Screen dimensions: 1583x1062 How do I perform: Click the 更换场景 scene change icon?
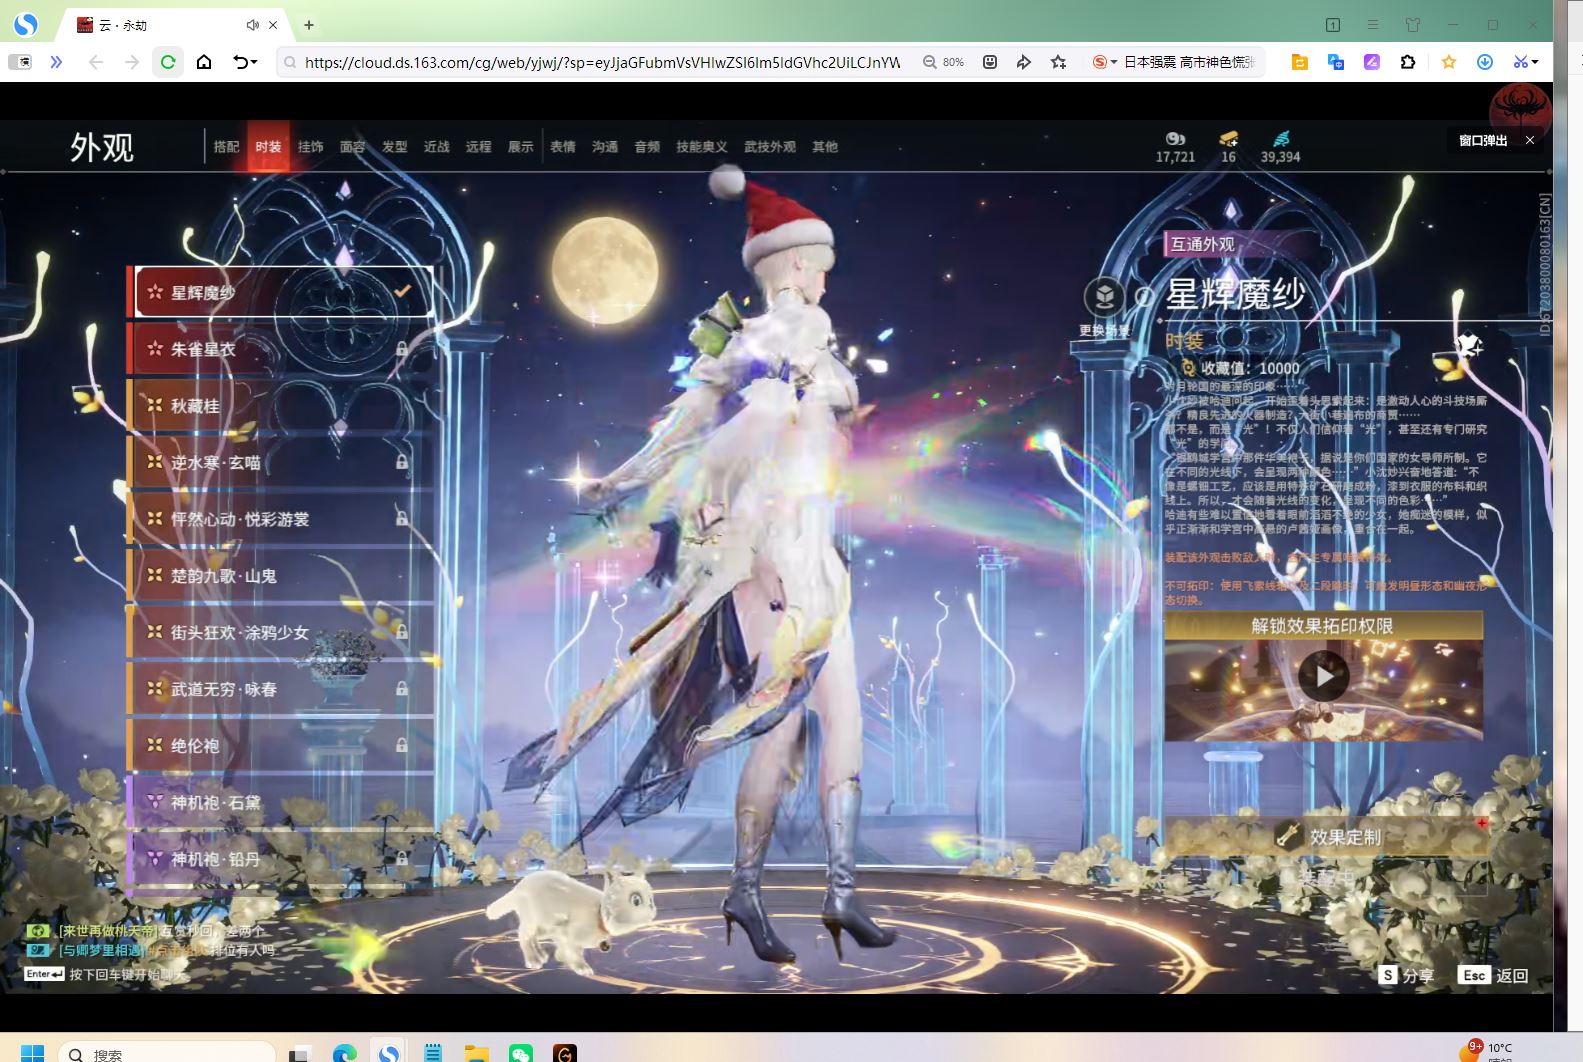1104,297
